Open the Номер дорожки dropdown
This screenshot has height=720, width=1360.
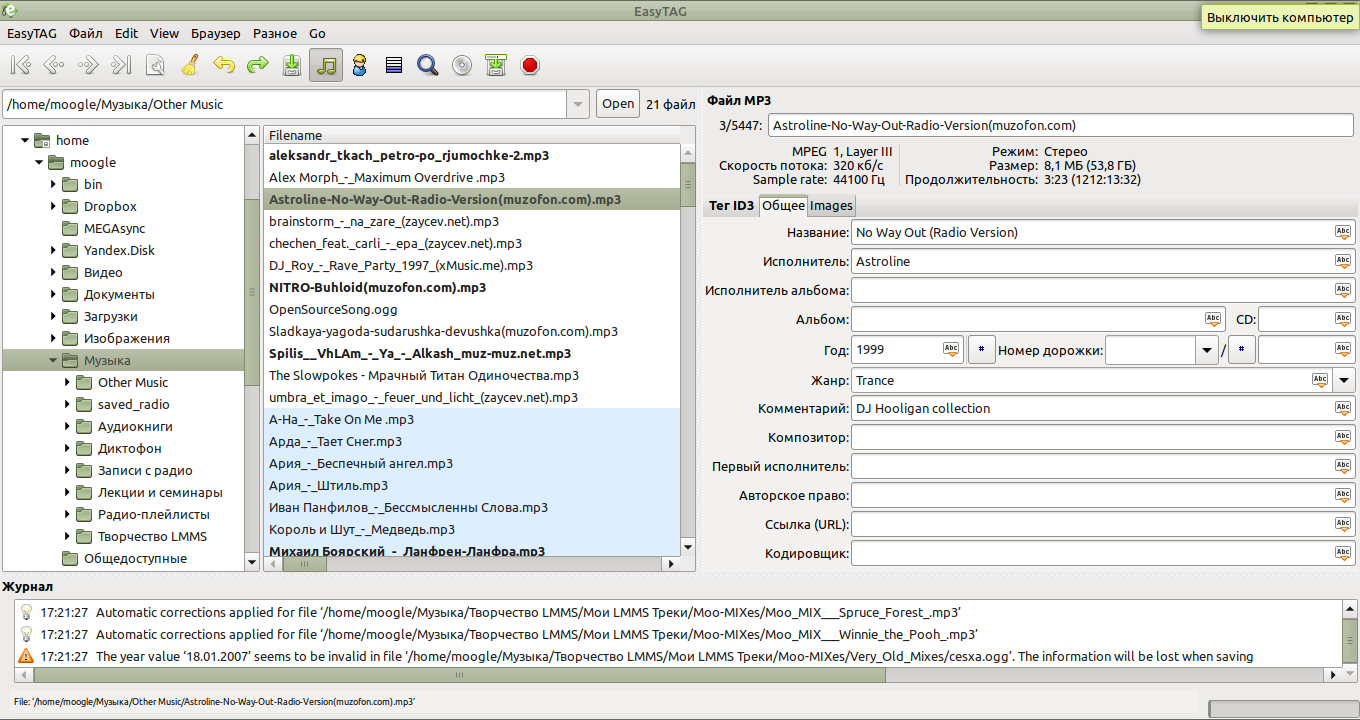pos(1209,350)
